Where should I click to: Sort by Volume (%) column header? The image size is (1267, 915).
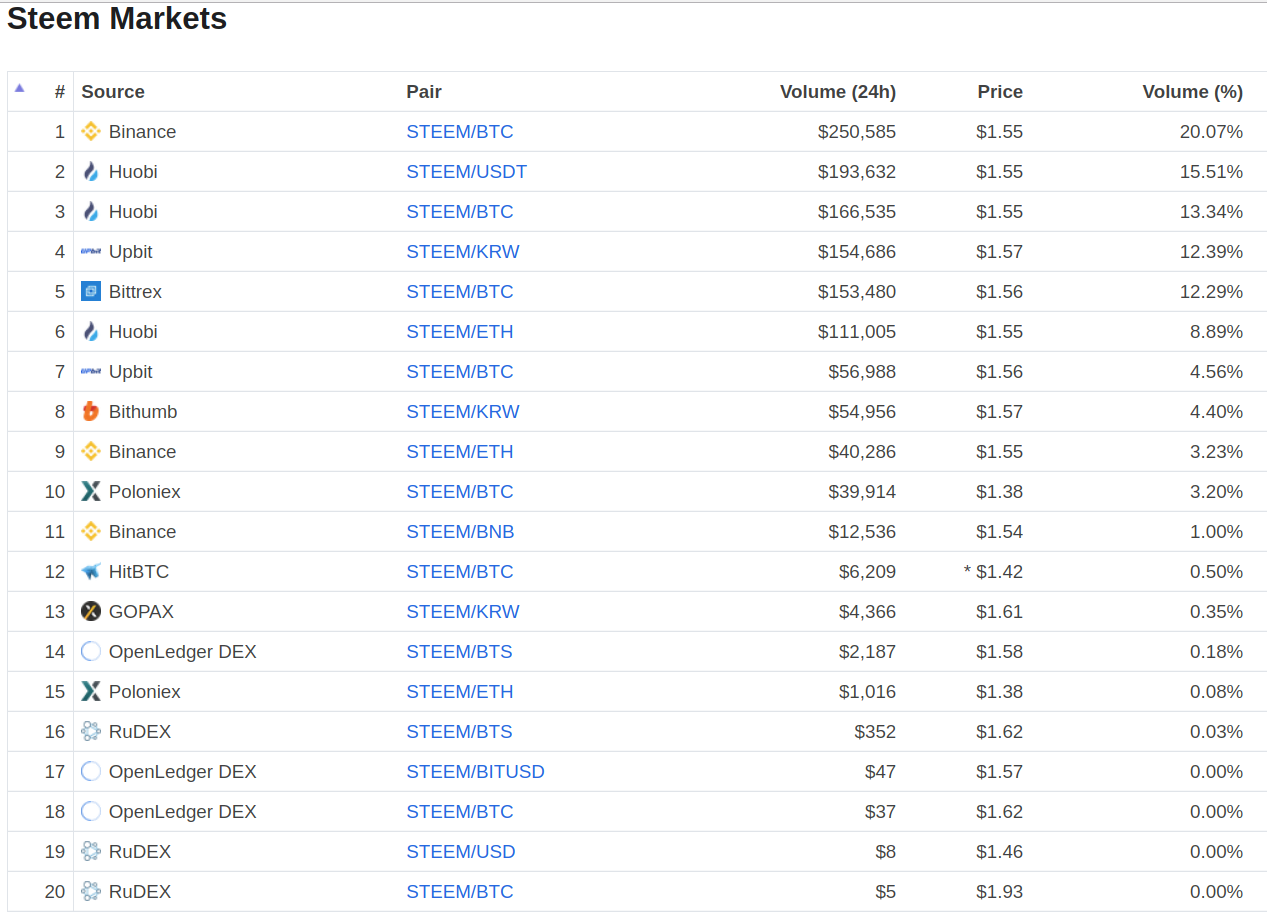coord(1193,91)
